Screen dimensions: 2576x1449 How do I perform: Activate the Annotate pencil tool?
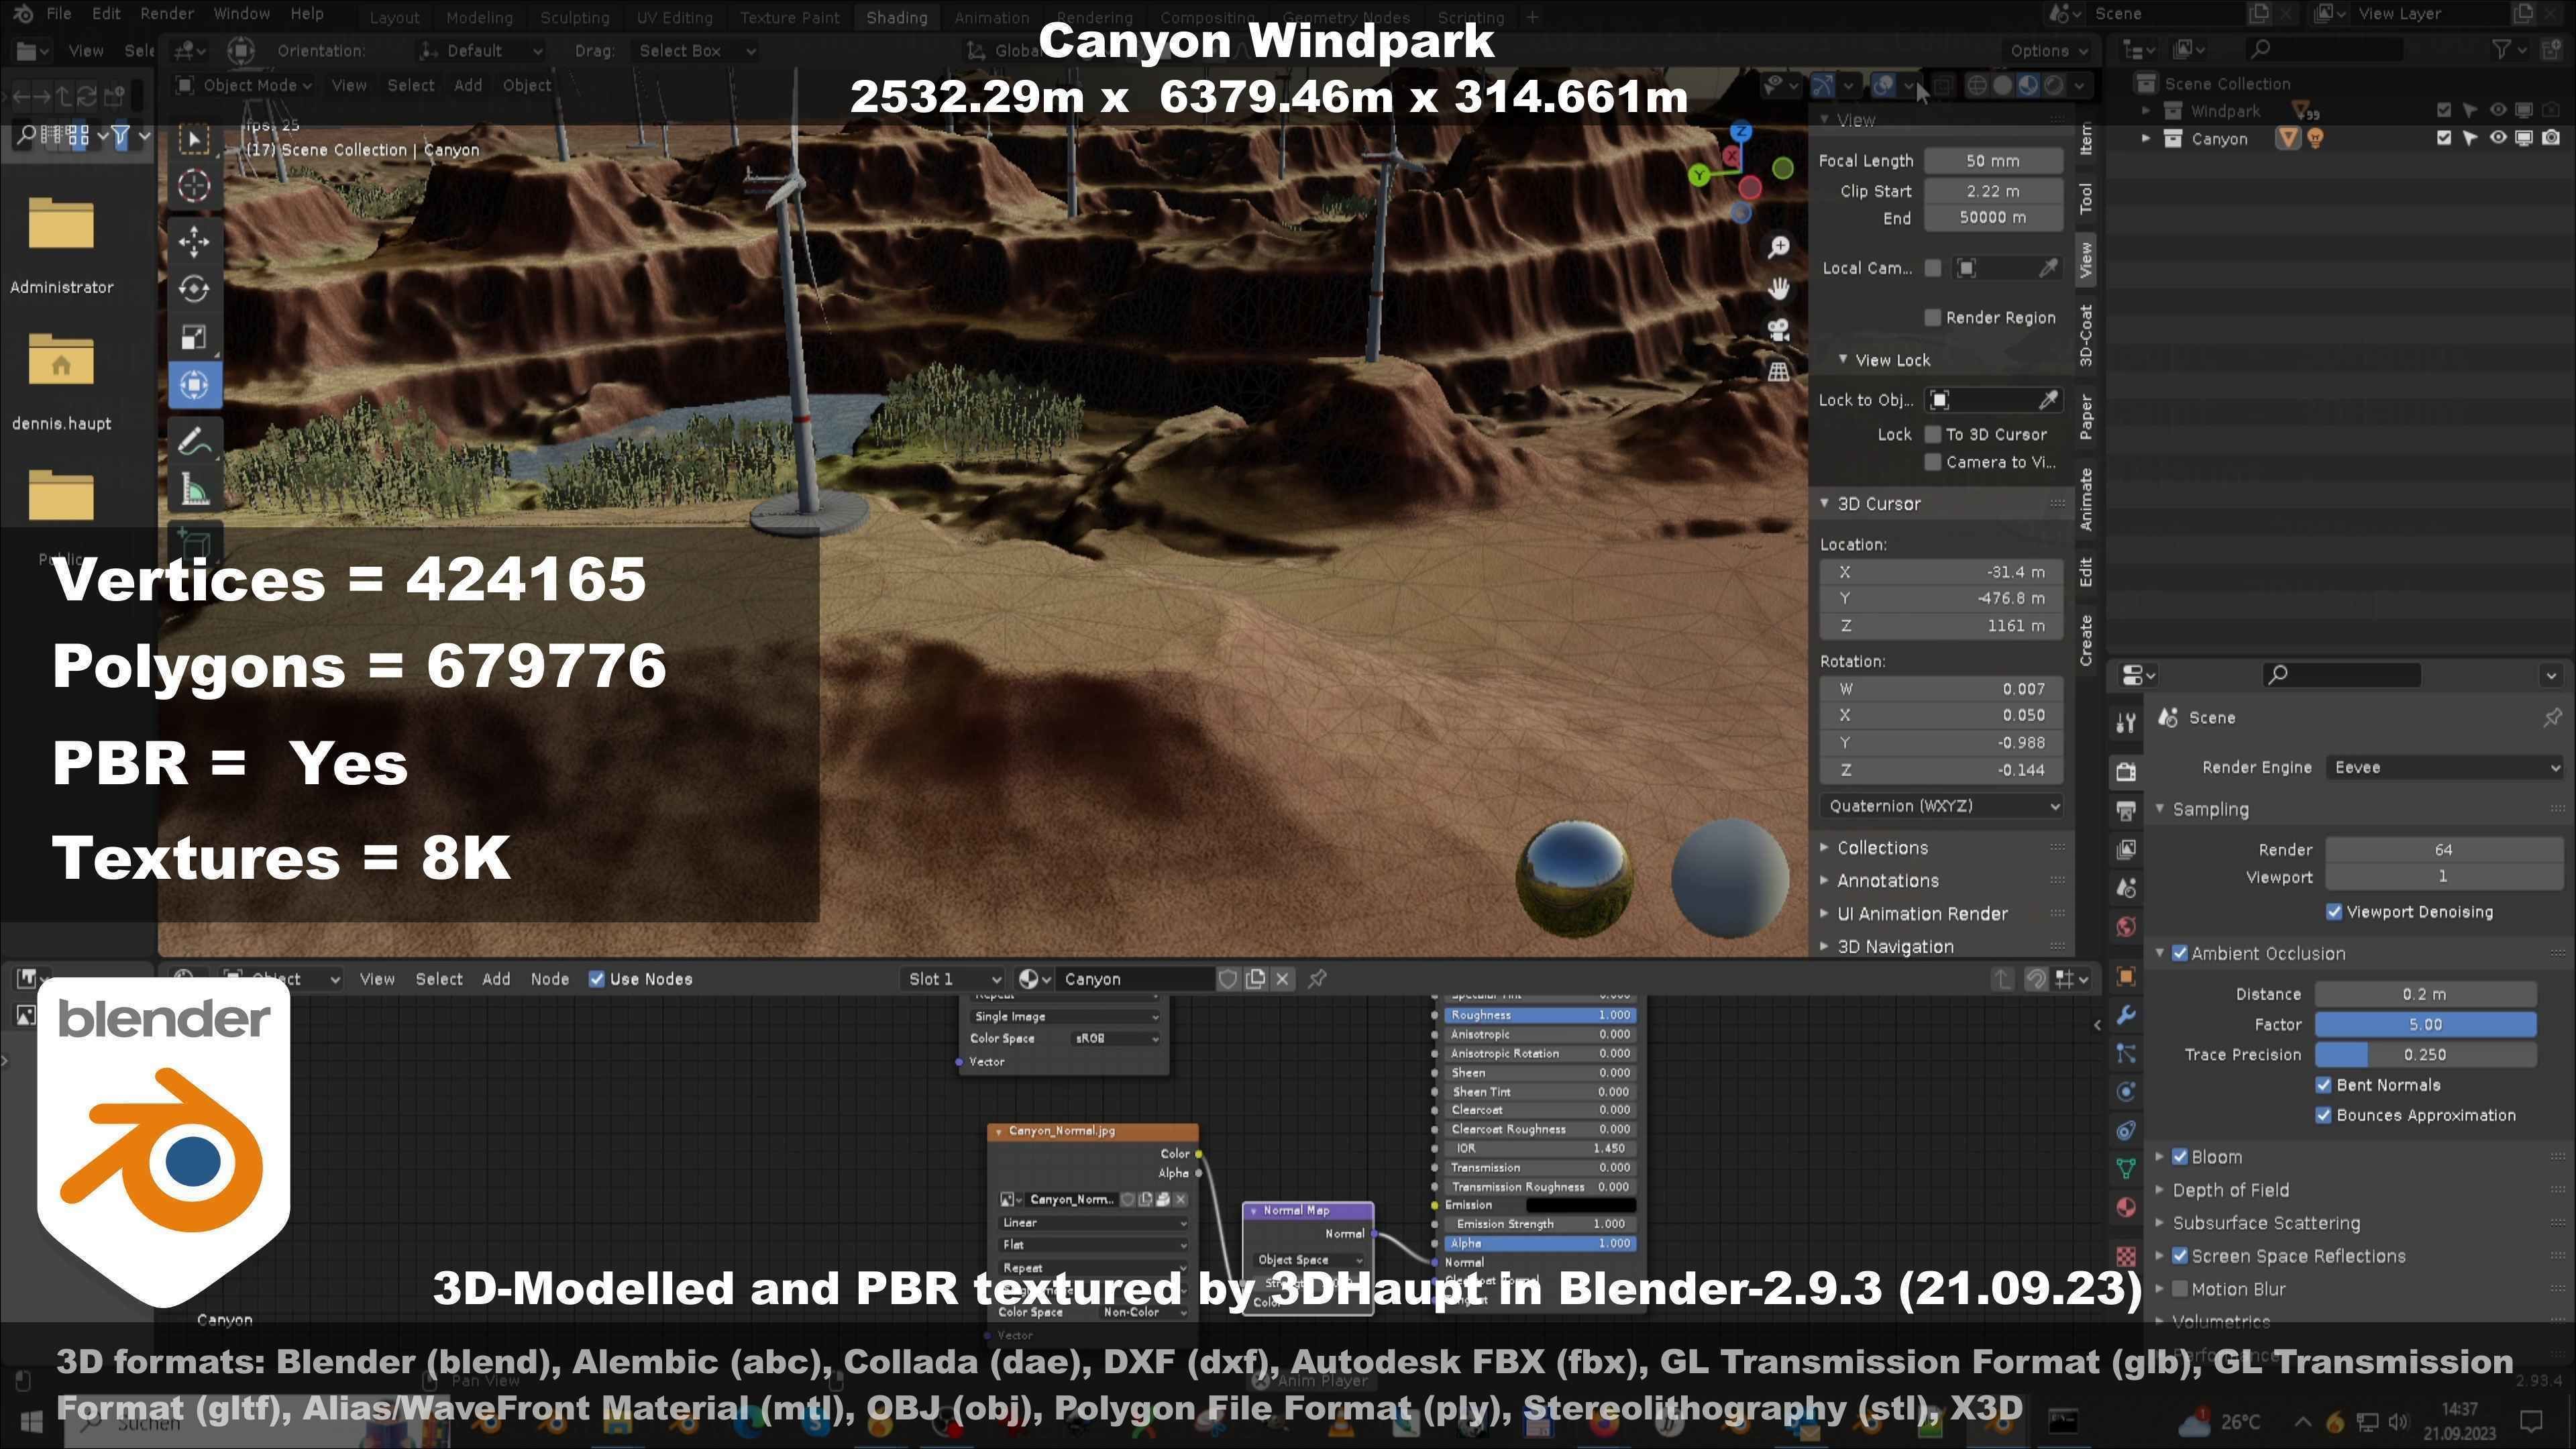(x=194, y=441)
